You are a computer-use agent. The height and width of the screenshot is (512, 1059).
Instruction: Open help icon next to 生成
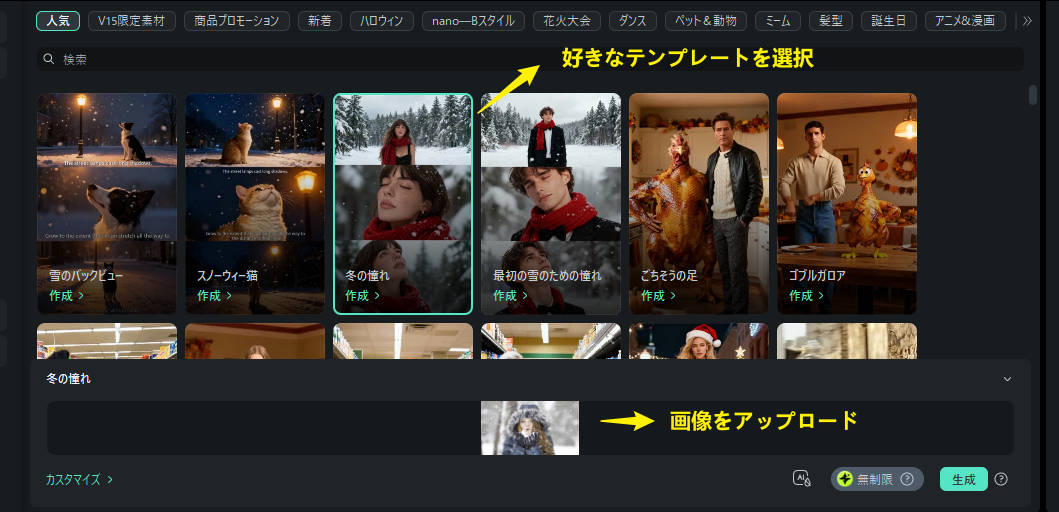[1001, 479]
